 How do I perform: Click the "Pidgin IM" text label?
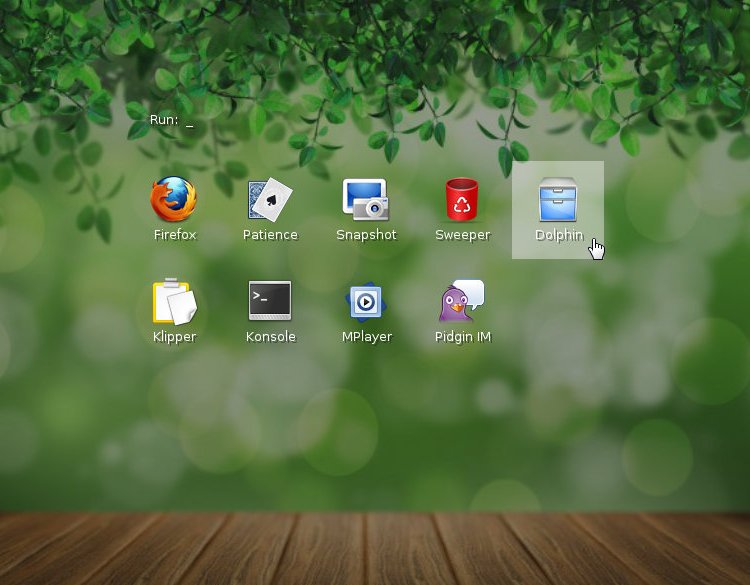(x=463, y=337)
